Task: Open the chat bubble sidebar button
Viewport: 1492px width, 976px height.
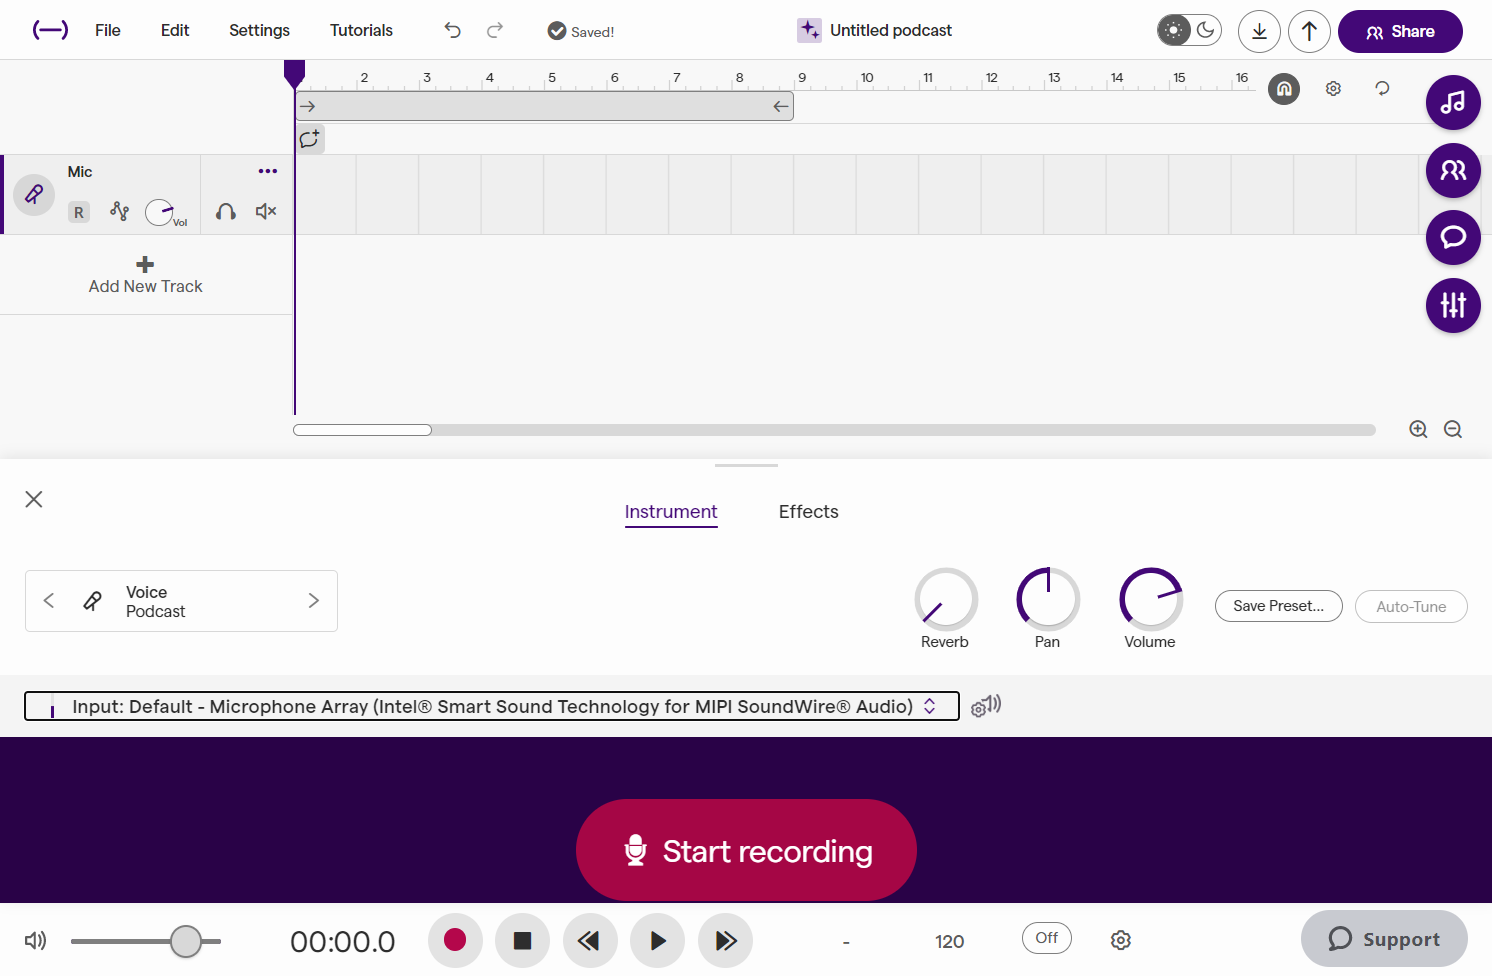Action: coord(1453,237)
